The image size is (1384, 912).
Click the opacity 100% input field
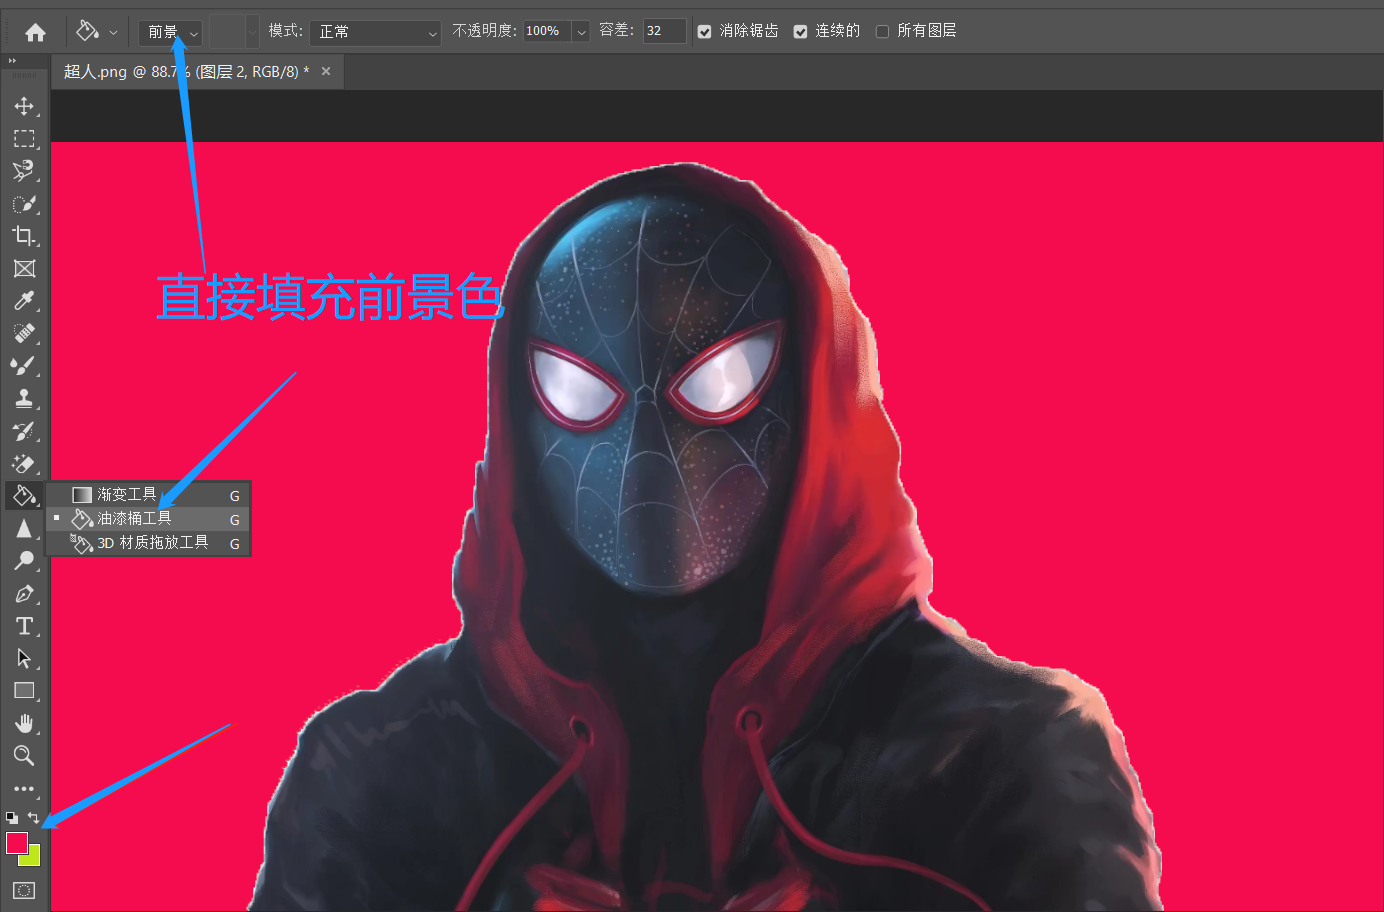548,31
